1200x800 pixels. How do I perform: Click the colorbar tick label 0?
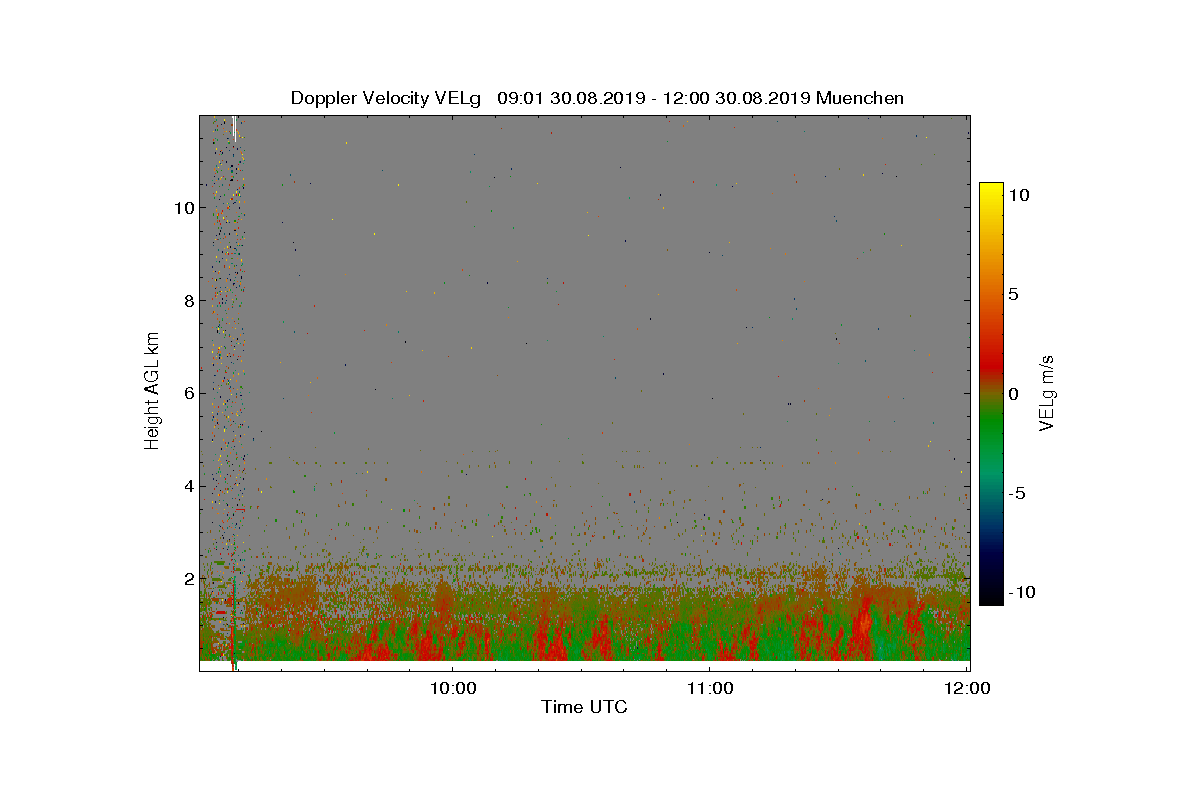click(1012, 394)
